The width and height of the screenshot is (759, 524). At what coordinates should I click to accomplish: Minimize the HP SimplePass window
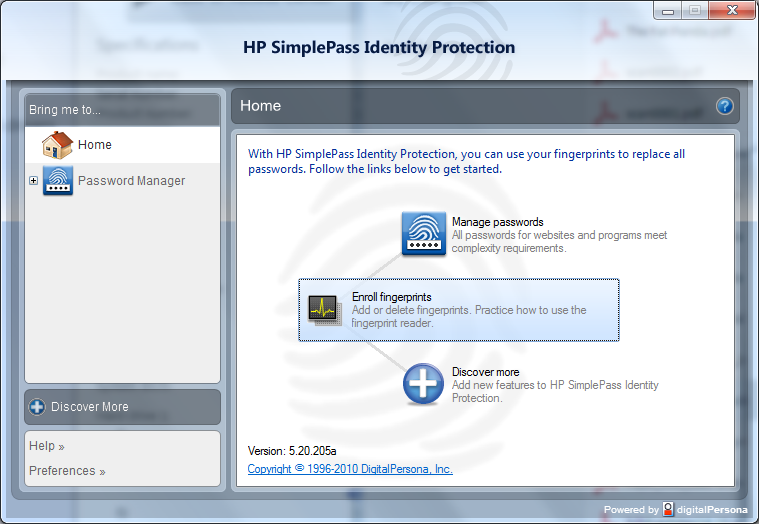tap(668, 10)
